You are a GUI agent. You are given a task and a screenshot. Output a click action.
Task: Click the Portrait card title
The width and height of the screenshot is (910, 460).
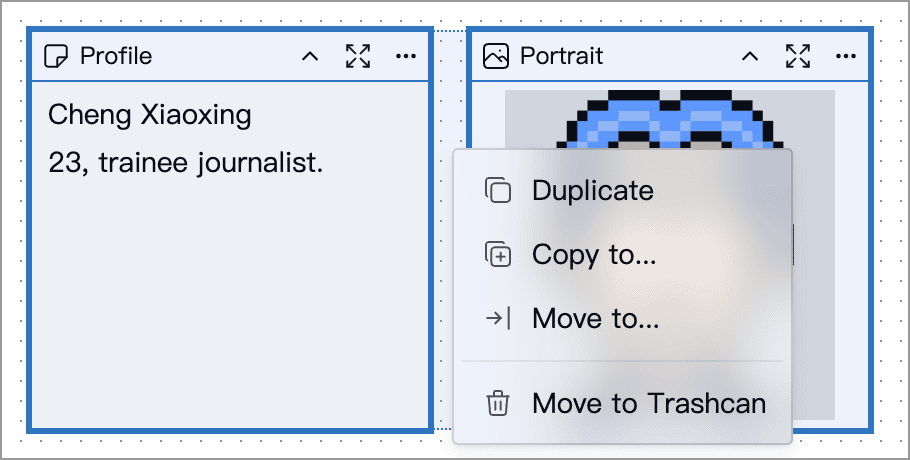pos(562,56)
